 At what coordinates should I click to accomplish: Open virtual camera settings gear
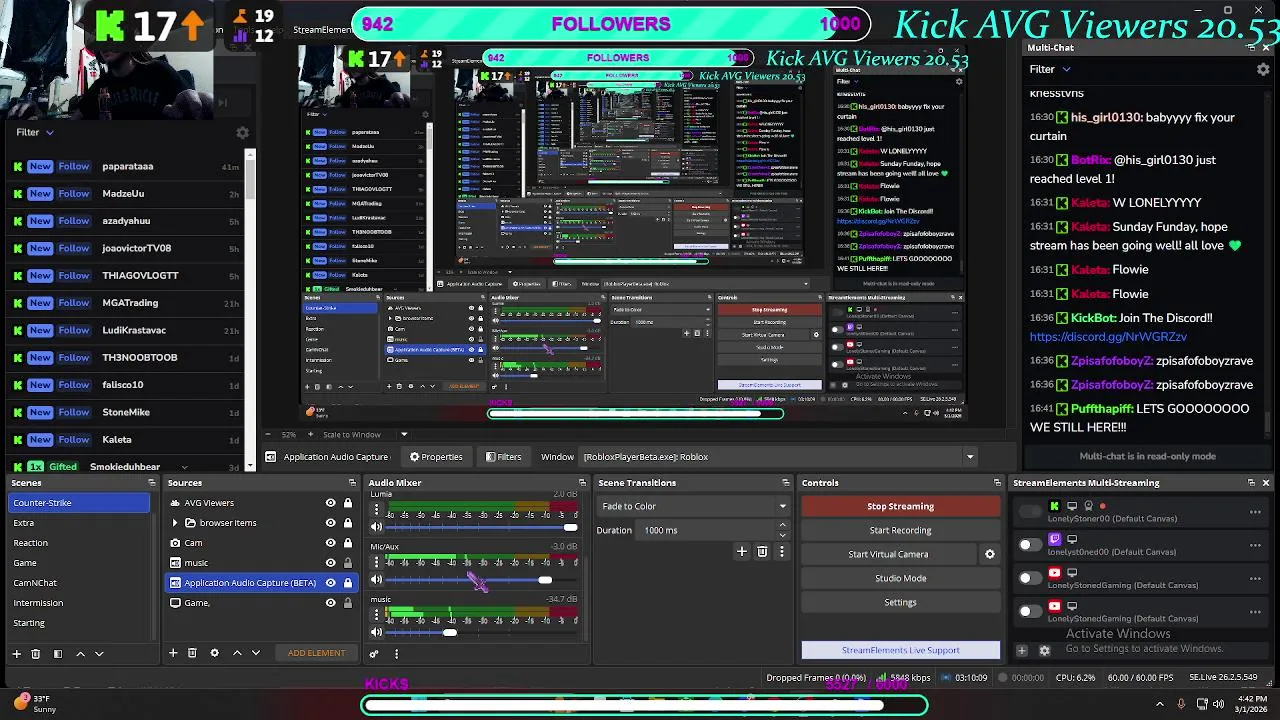990,554
